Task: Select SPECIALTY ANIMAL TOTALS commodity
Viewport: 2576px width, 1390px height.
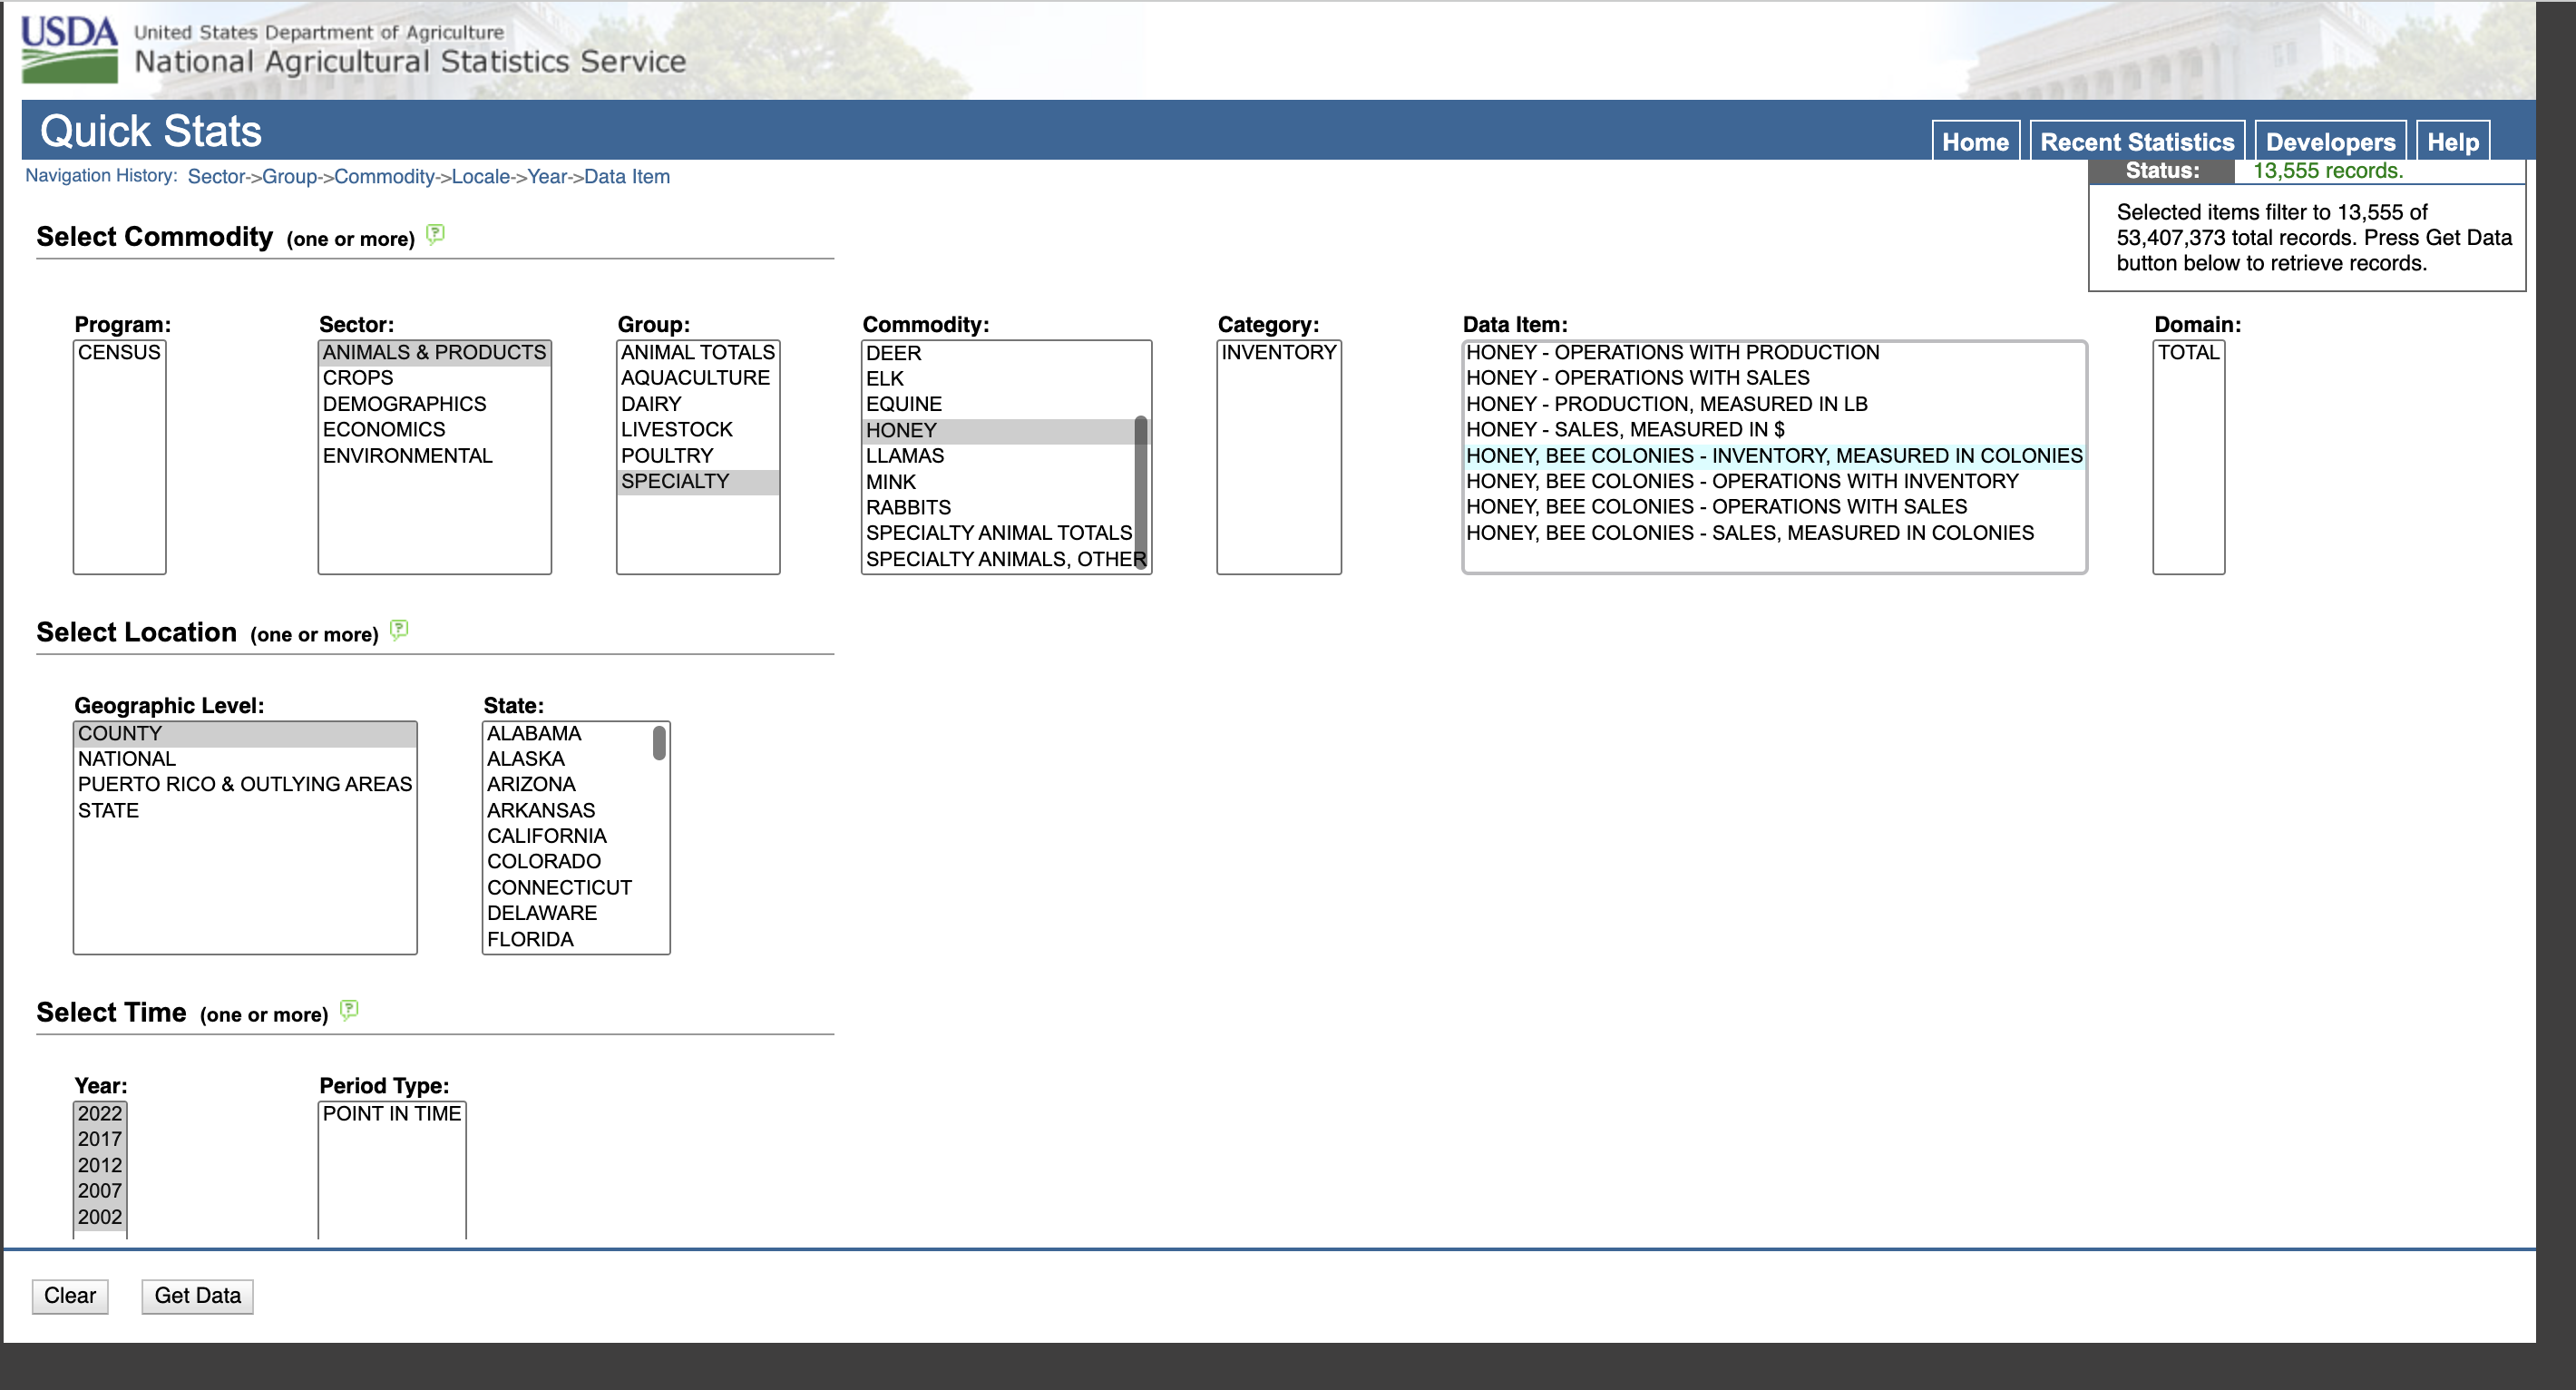Action: click(998, 533)
